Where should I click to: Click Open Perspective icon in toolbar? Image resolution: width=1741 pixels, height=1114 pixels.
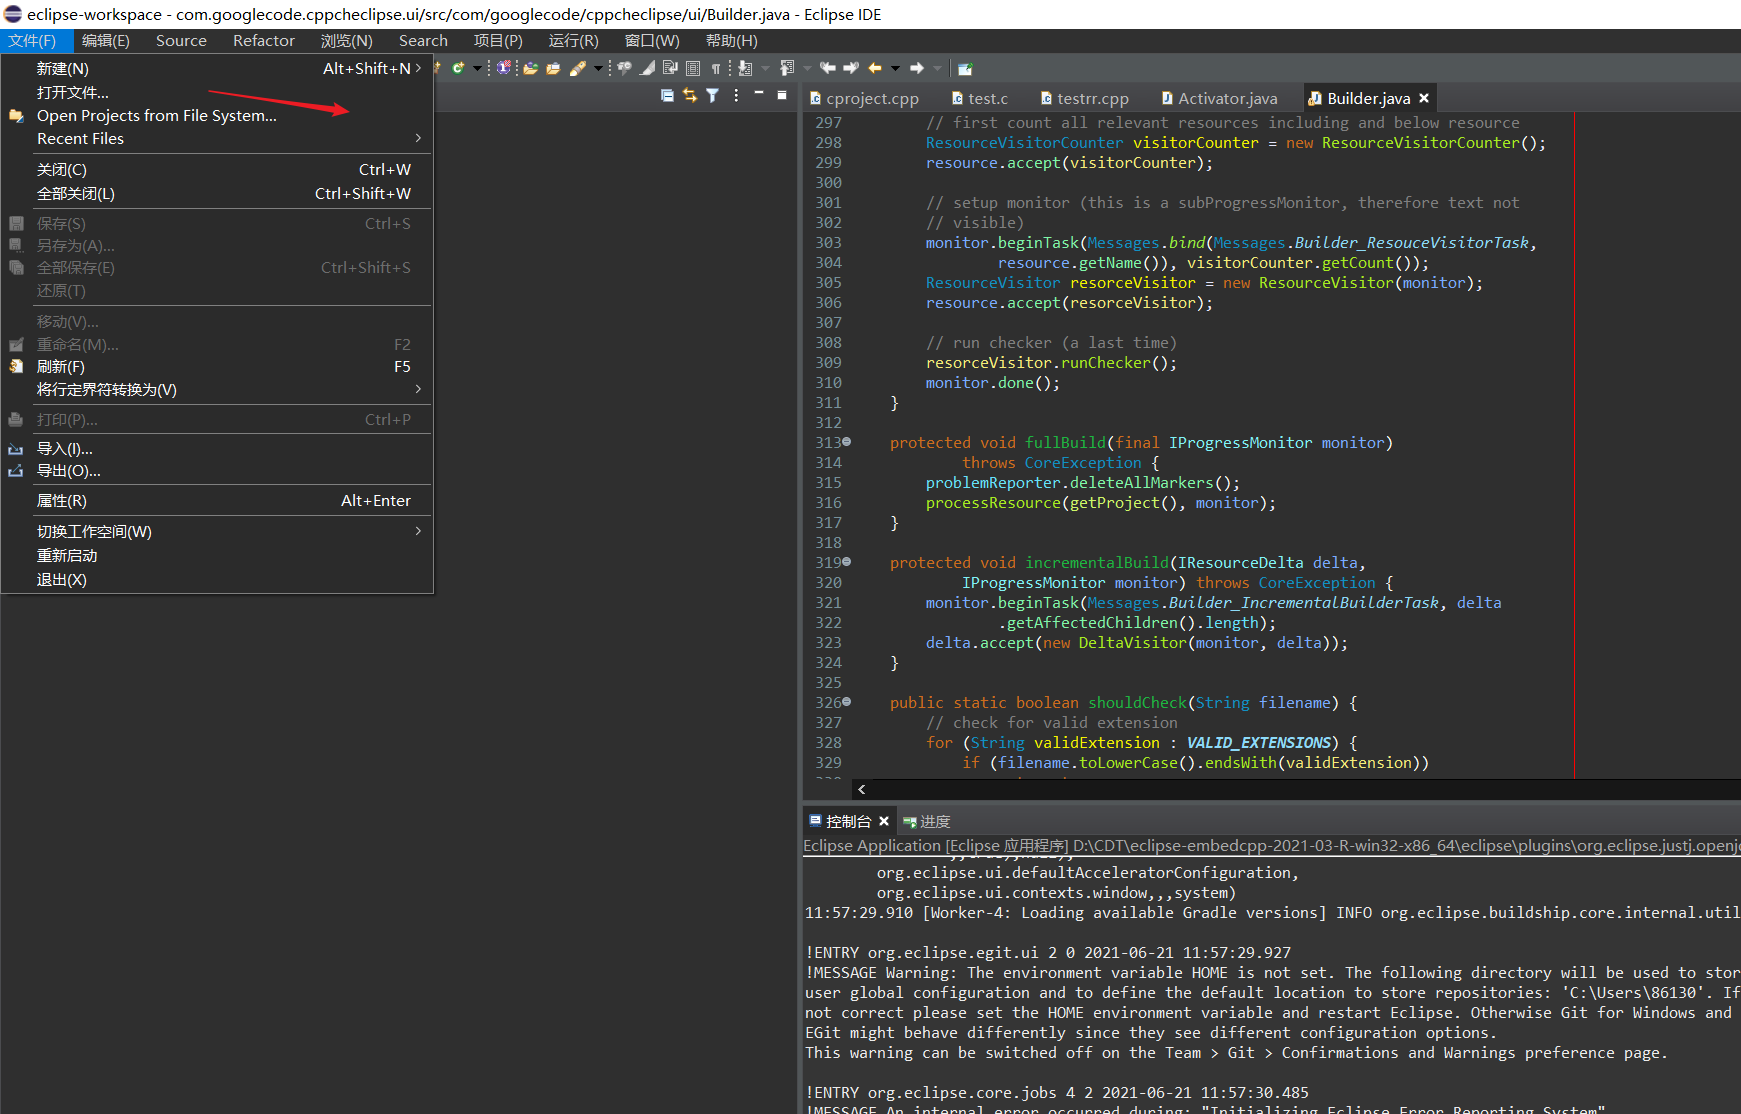(965, 69)
